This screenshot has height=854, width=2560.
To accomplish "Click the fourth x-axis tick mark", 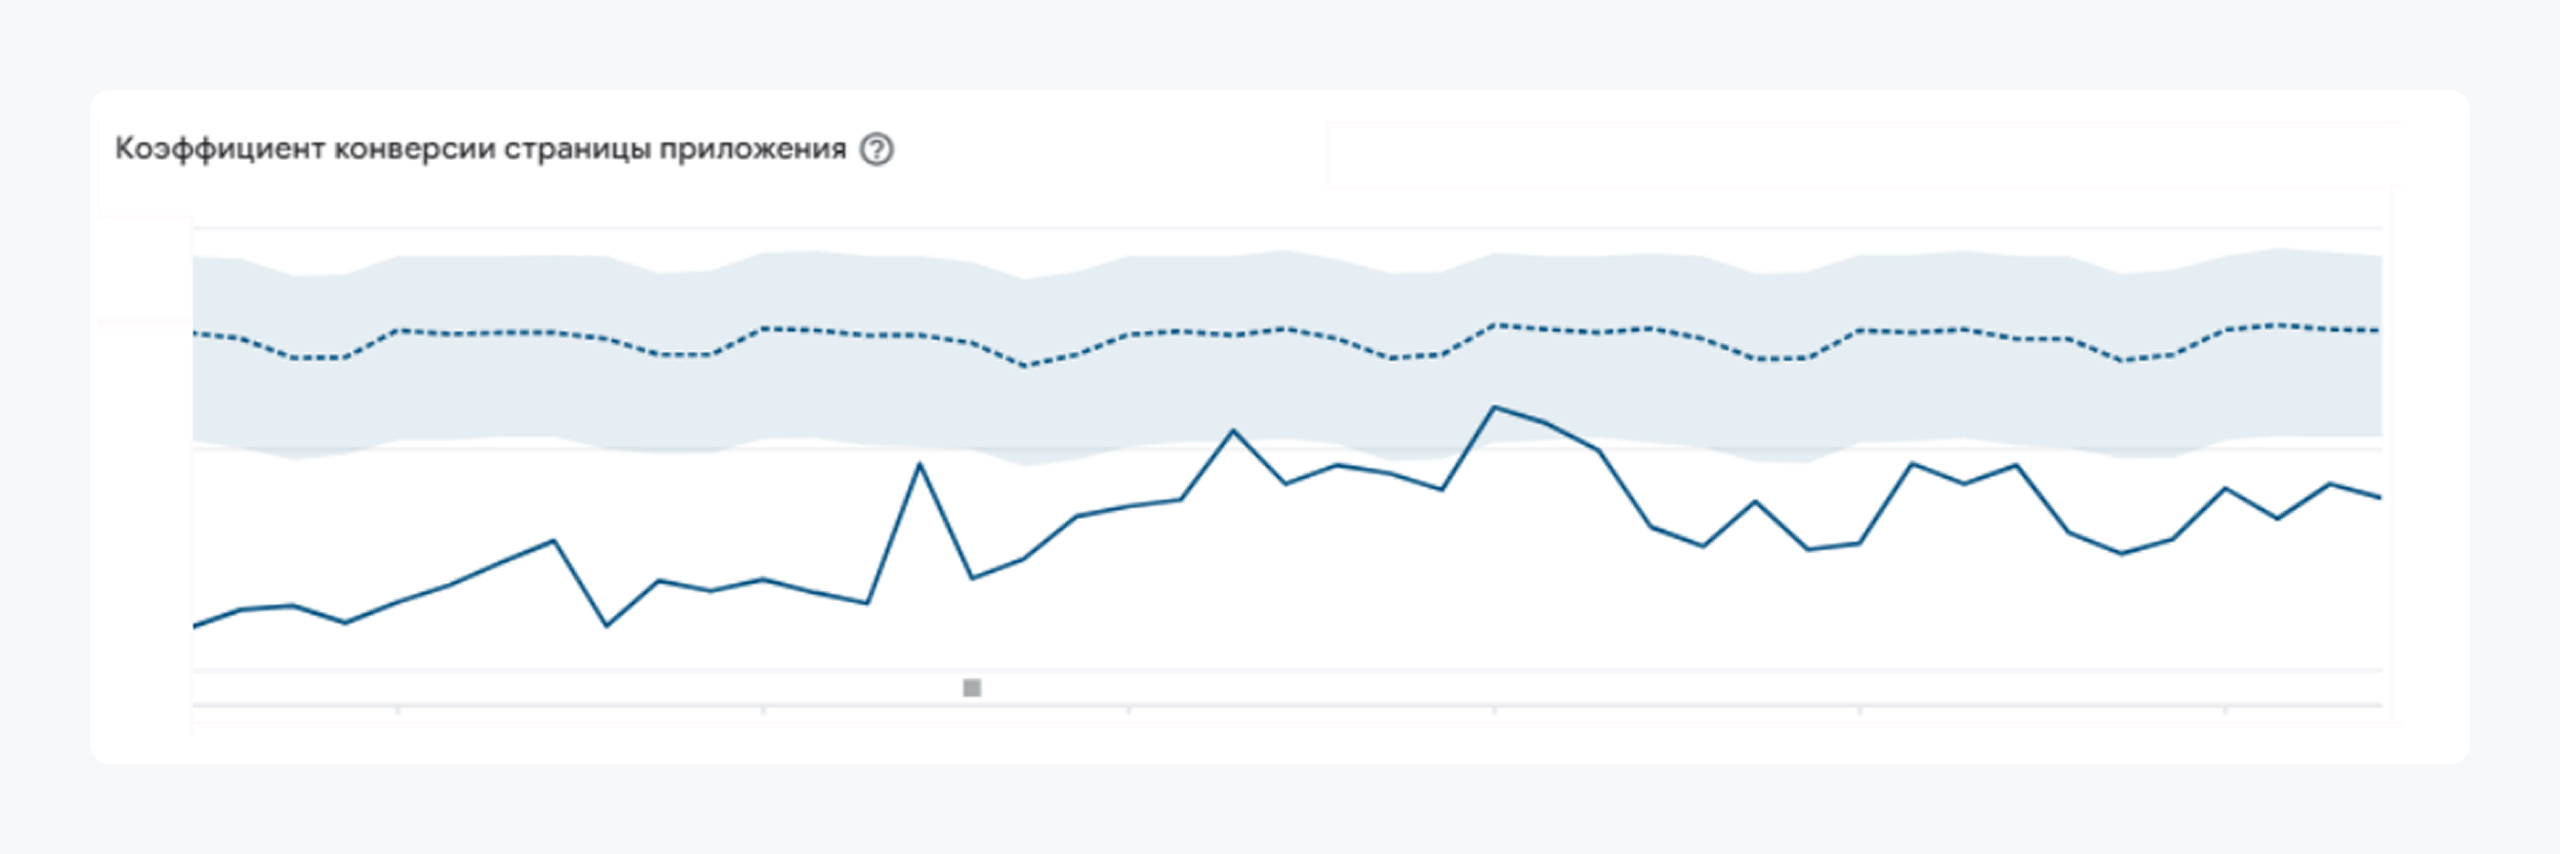I will click(x=1495, y=711).
